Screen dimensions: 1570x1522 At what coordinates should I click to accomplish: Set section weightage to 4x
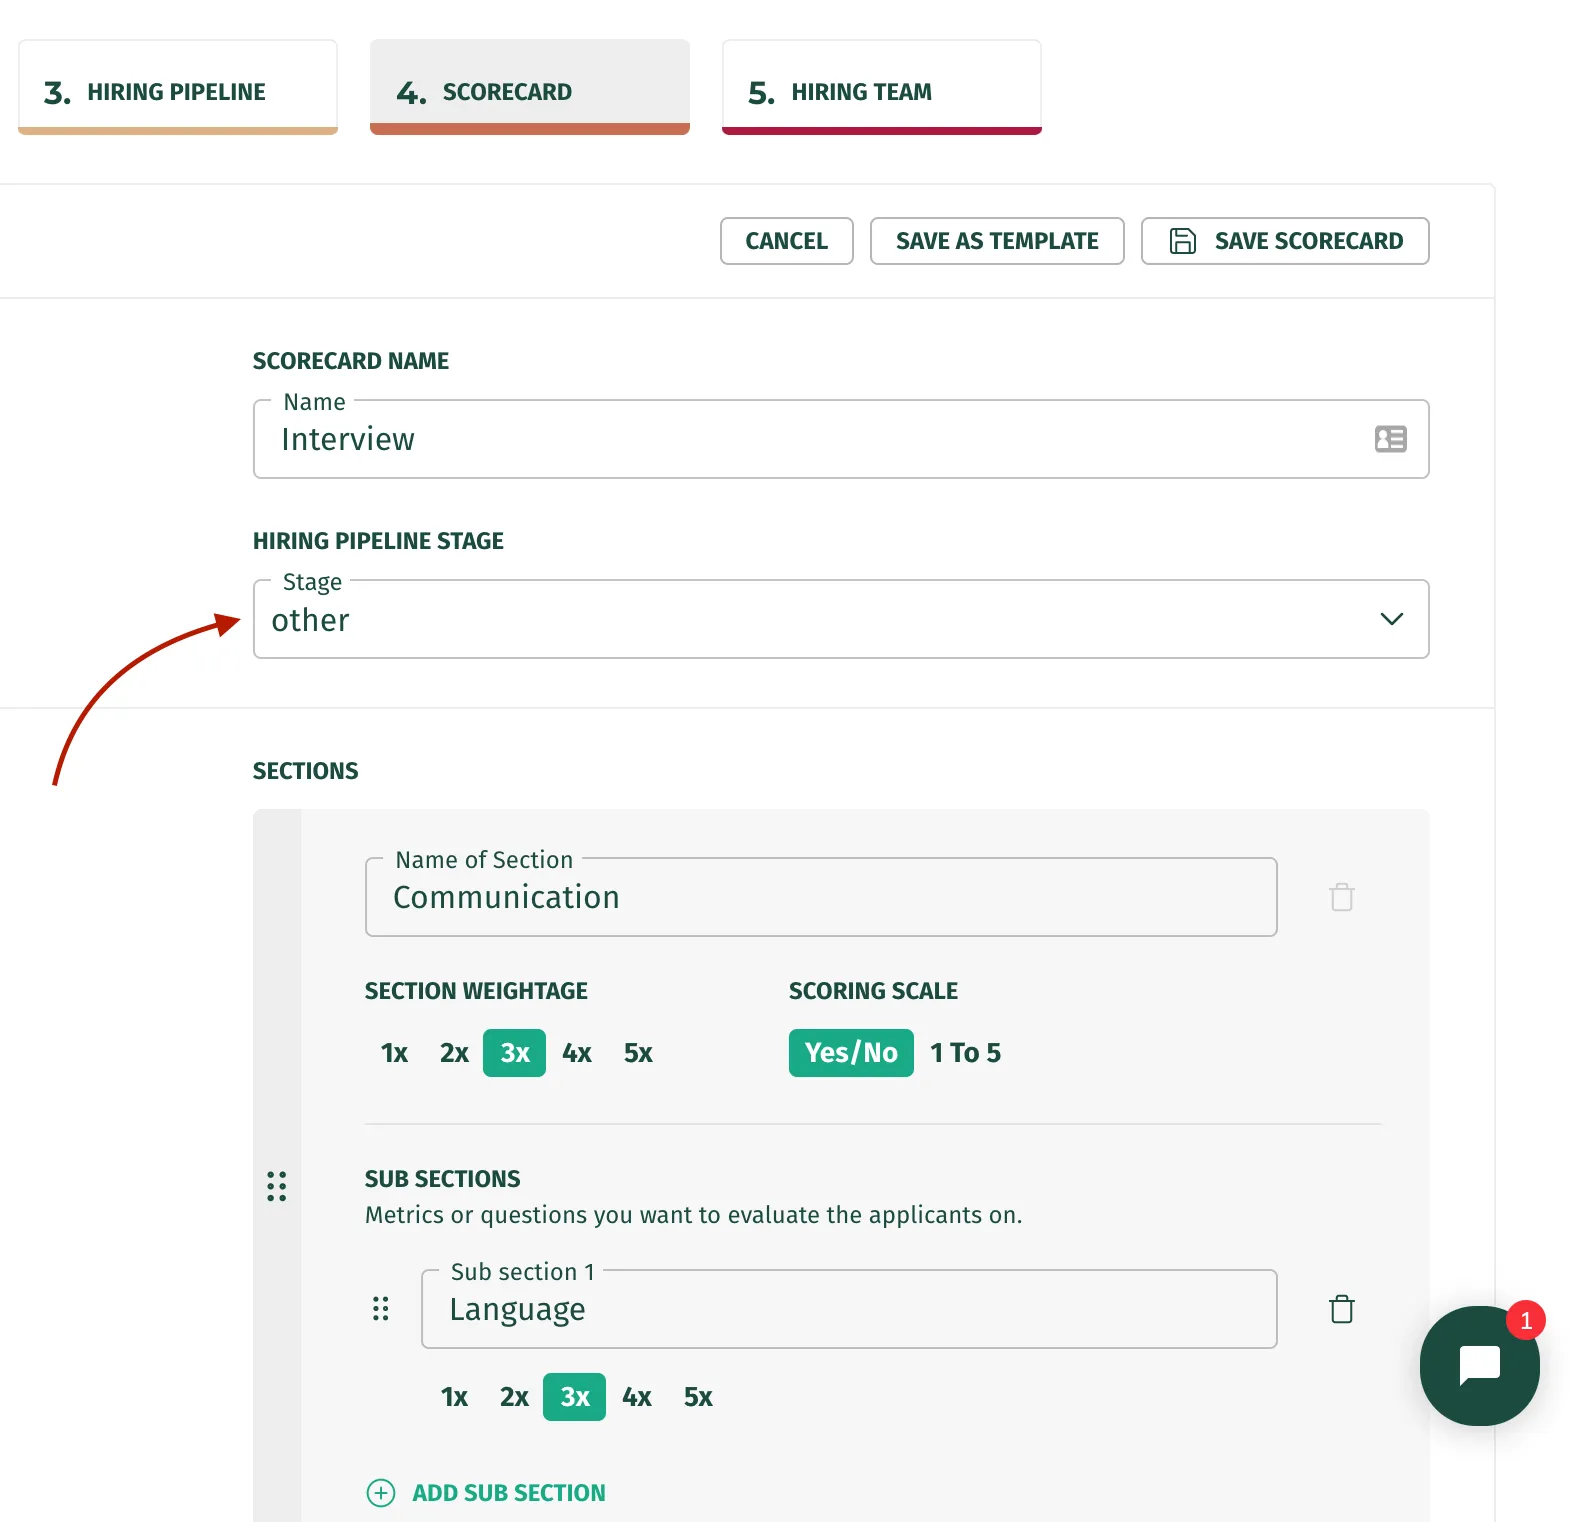[x=577, y=1053]
